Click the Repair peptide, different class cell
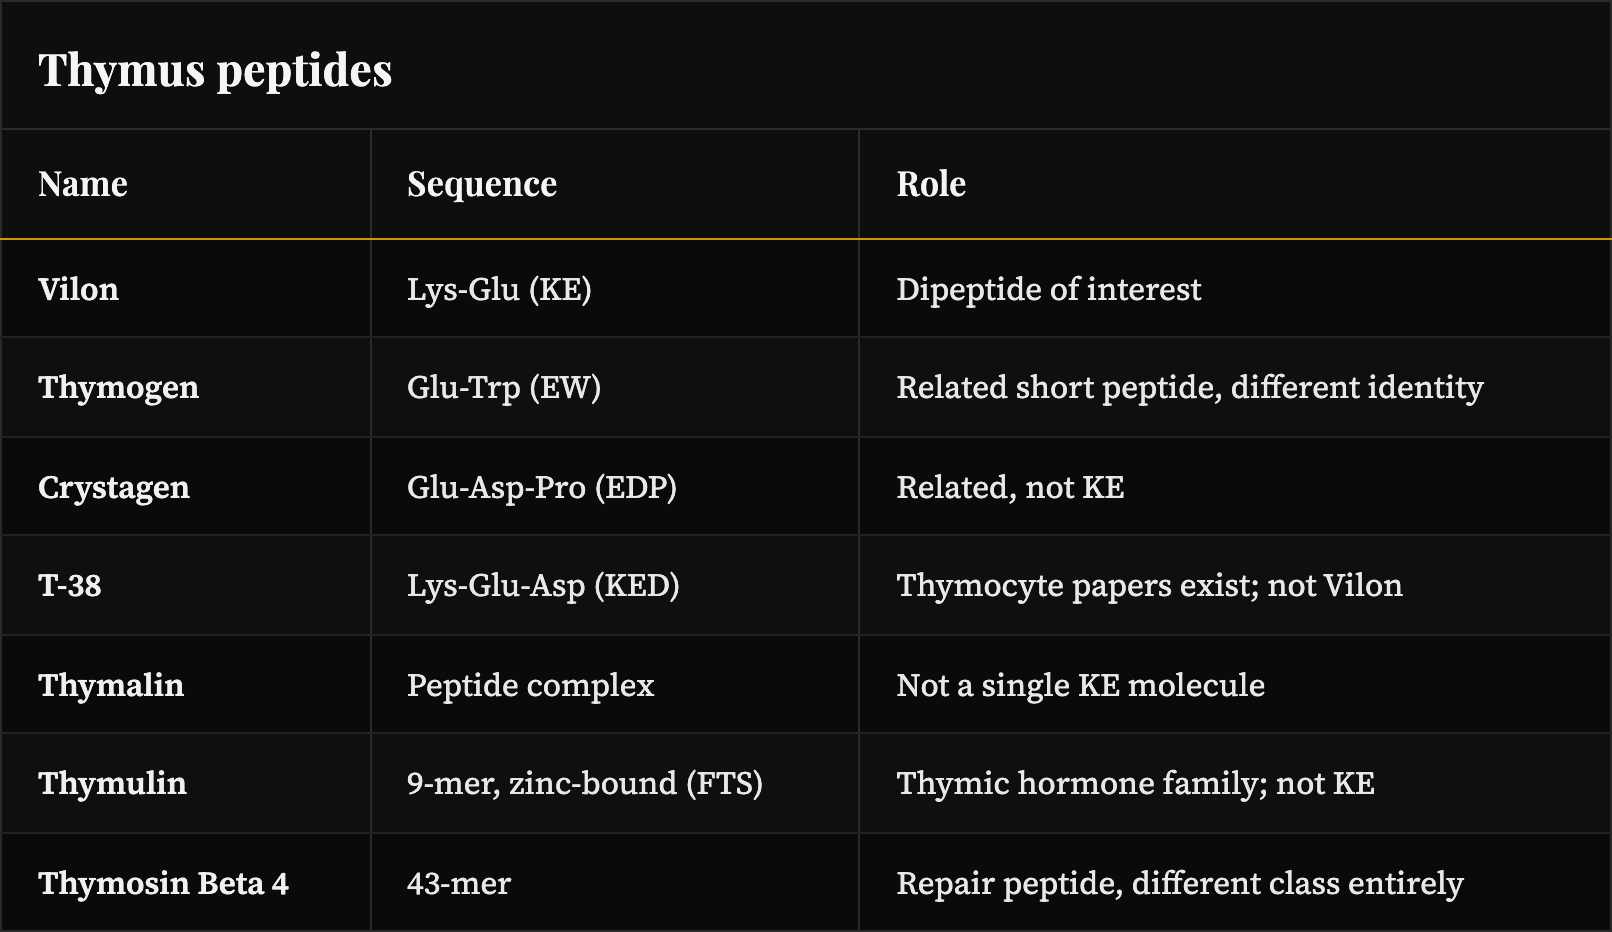Screen dimensions: 1612x932 pyautogui.click(x=1235, y=883)
